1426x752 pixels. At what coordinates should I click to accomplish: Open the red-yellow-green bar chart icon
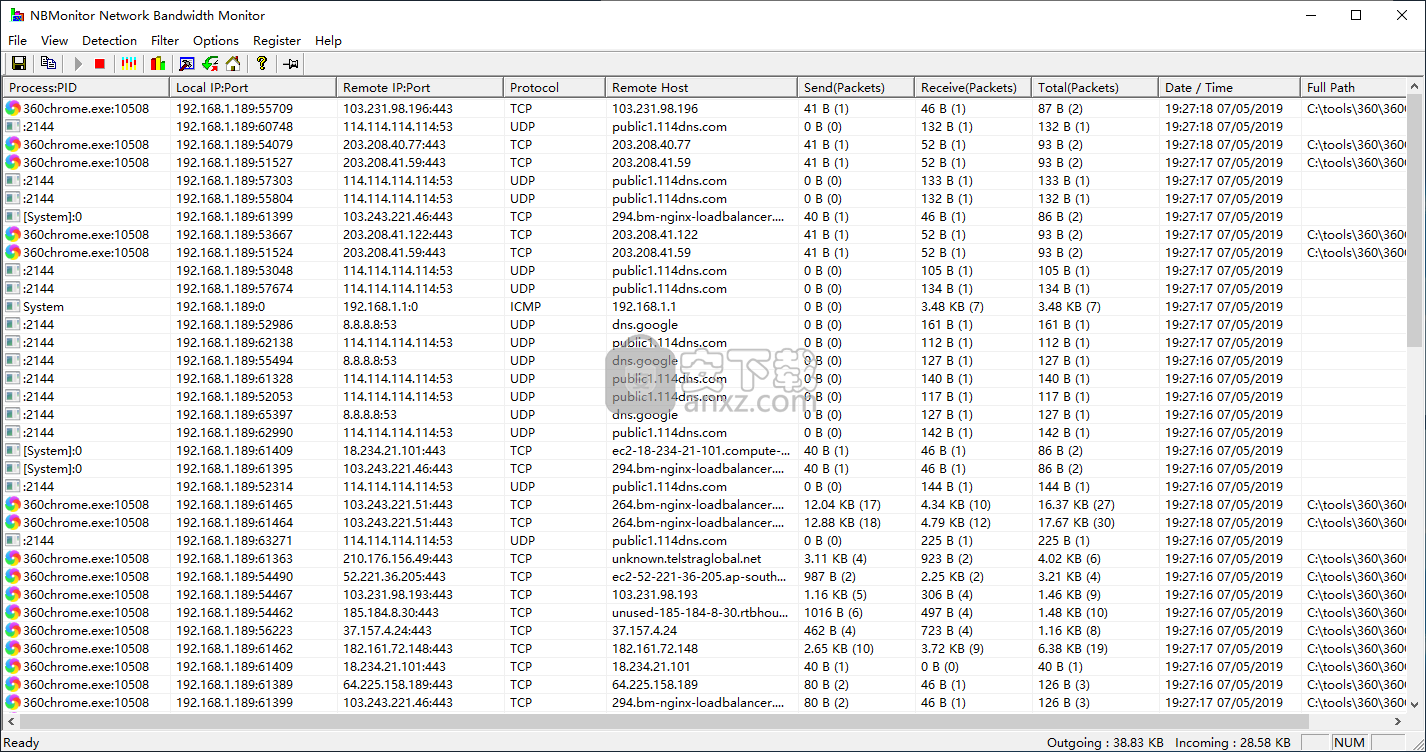pos(157,64)
